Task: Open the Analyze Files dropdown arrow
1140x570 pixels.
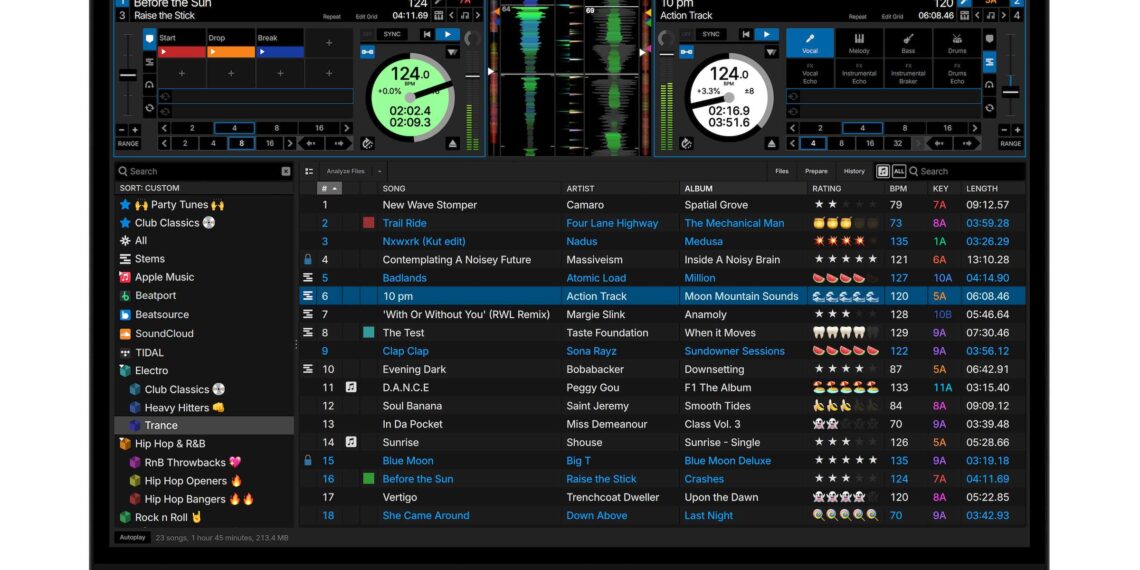Action: [x=380, y=171]
